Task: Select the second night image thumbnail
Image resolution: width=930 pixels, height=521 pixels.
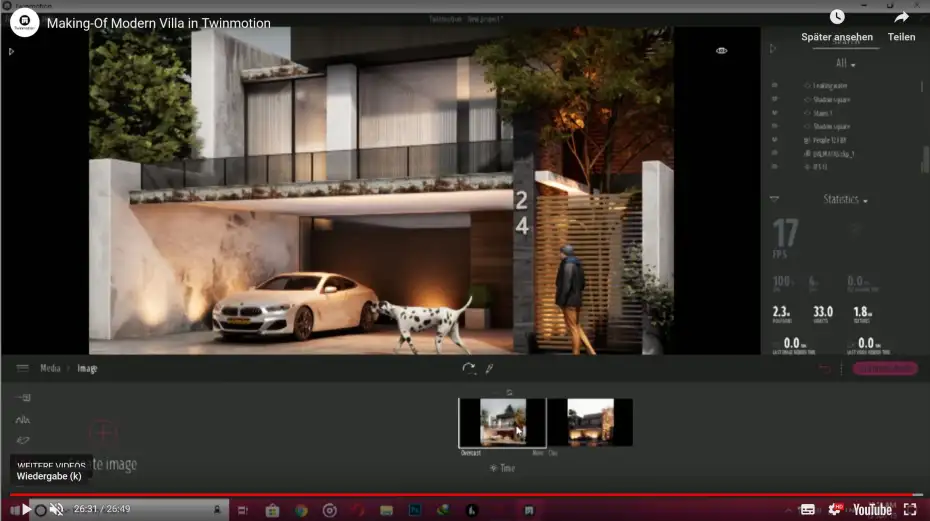Action: click(x=590, y=422)
